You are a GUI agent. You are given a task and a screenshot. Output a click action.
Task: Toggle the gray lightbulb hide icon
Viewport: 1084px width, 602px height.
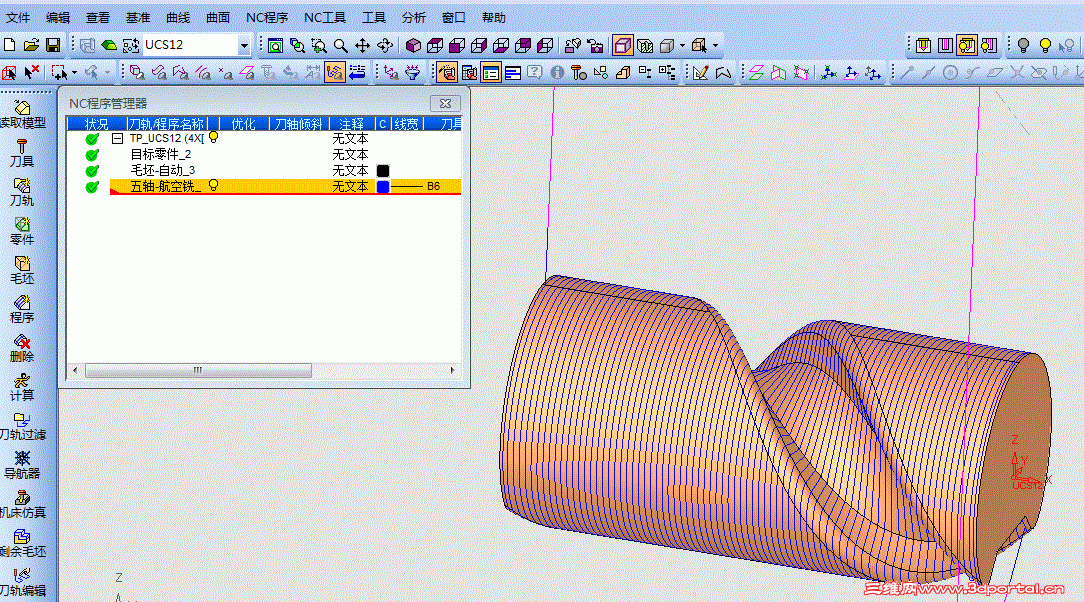(1023, 46)
